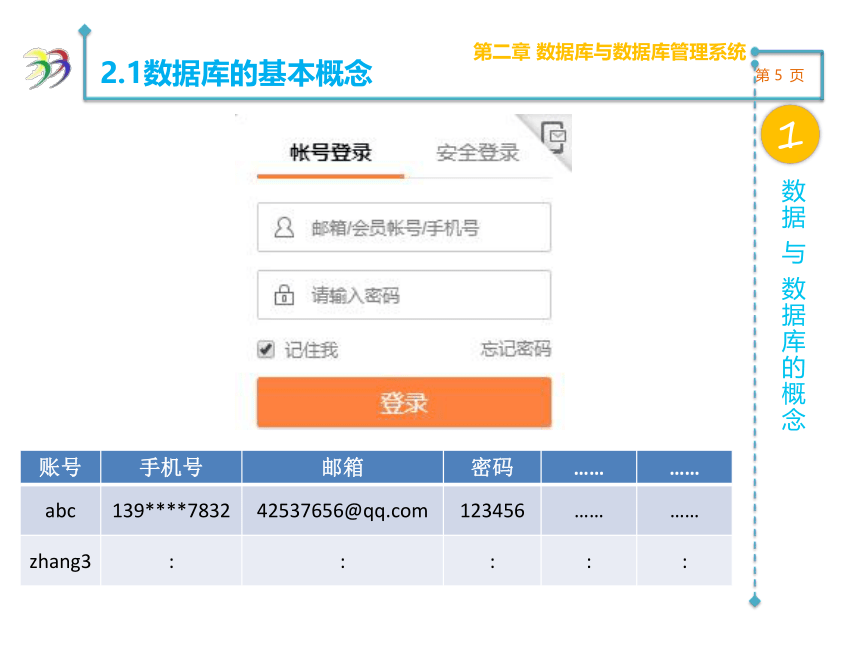Screen dimensions: 860x645
Task: Open the 忘记密码 link
Action: 516,349
